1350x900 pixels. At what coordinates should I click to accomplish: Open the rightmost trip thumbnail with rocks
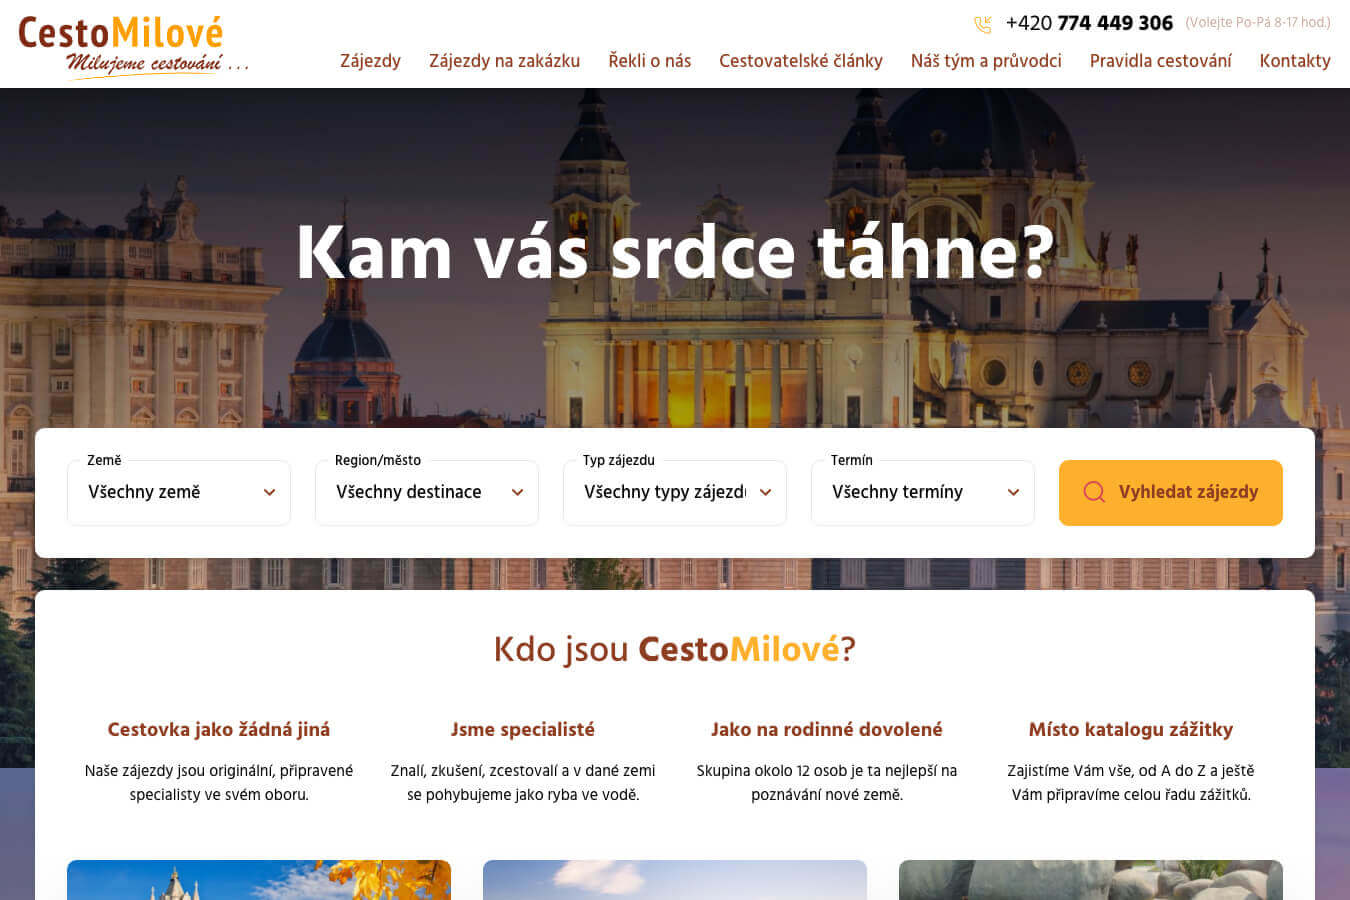click(1091, 880)
